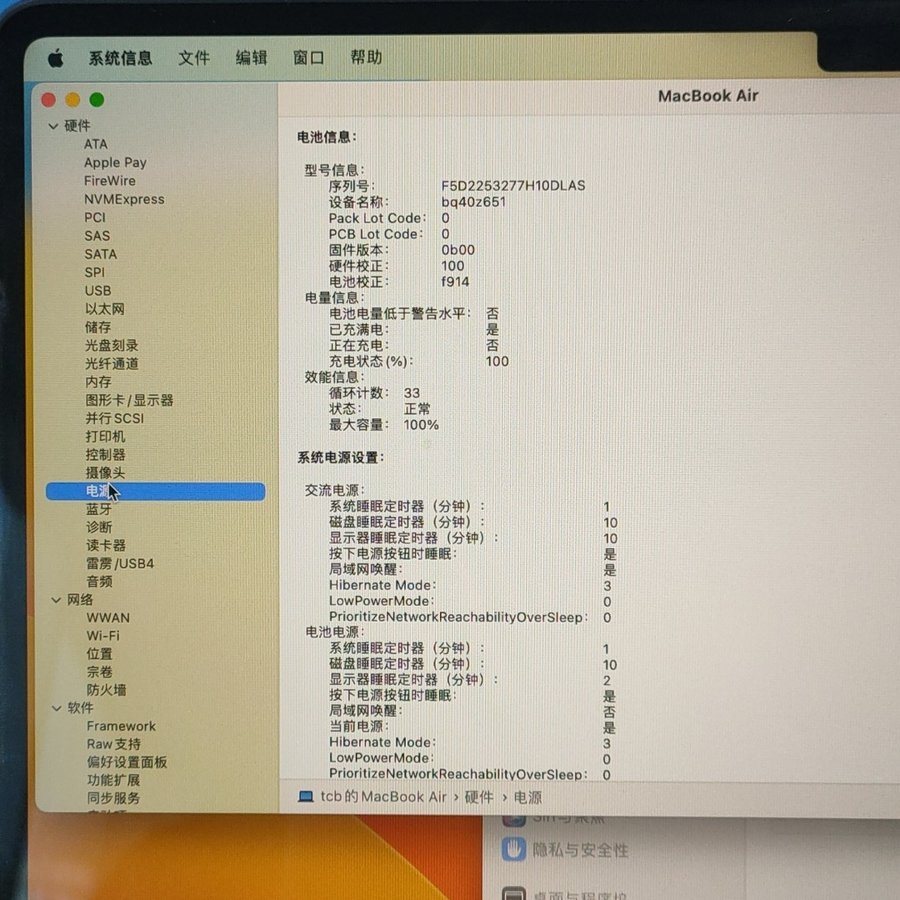The image size is (900, 900).
Task: Select SATA in the sidebar
Action: click(100, 254)
